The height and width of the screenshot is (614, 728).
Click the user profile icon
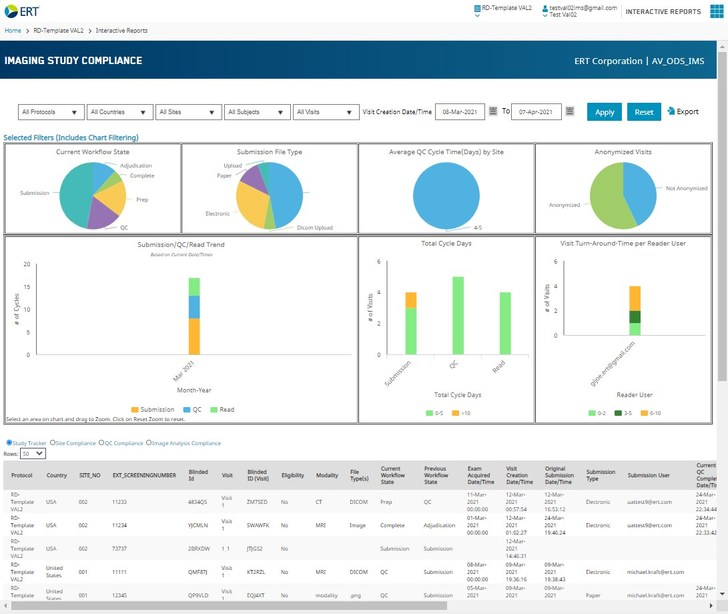(x=545, y=8)
